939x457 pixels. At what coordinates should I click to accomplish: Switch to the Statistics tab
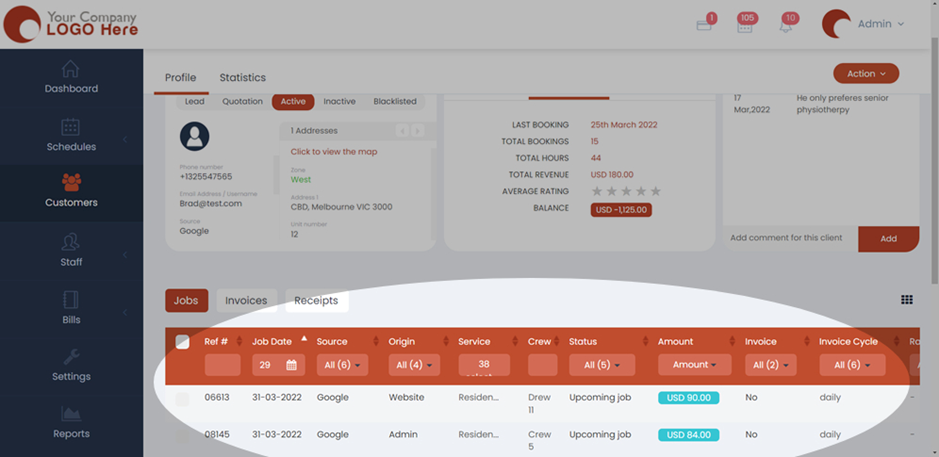click(242, 78)
